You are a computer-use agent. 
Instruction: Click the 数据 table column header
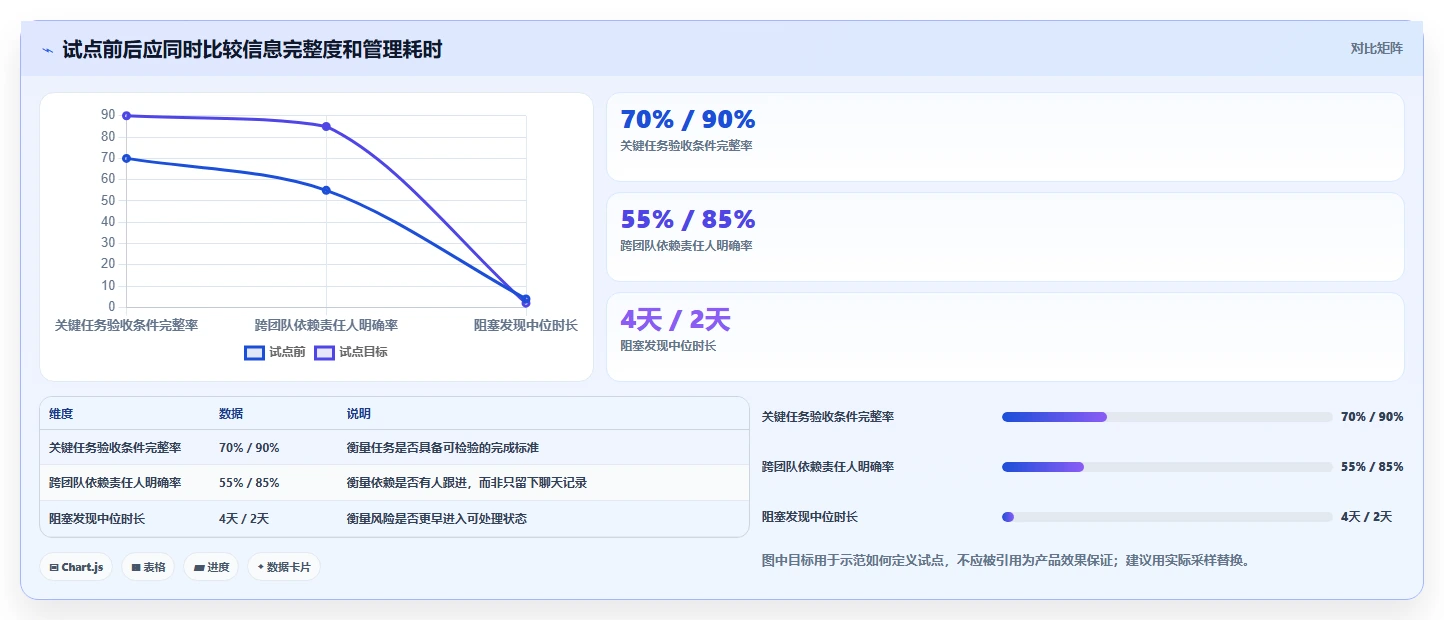pos(231,414)
